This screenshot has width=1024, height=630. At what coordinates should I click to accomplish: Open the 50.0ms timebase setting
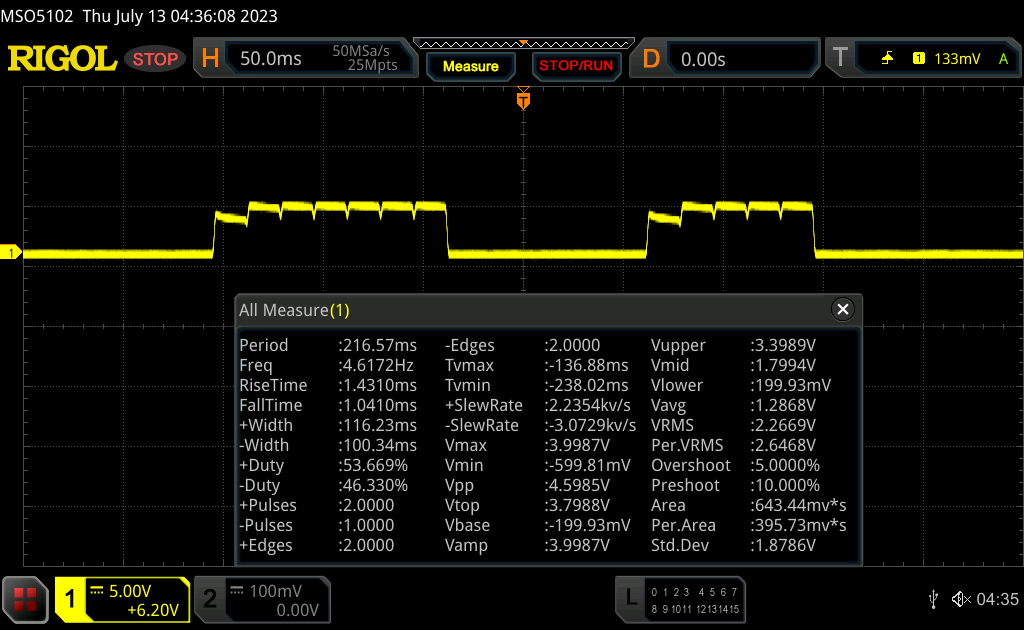pos(270,59)
